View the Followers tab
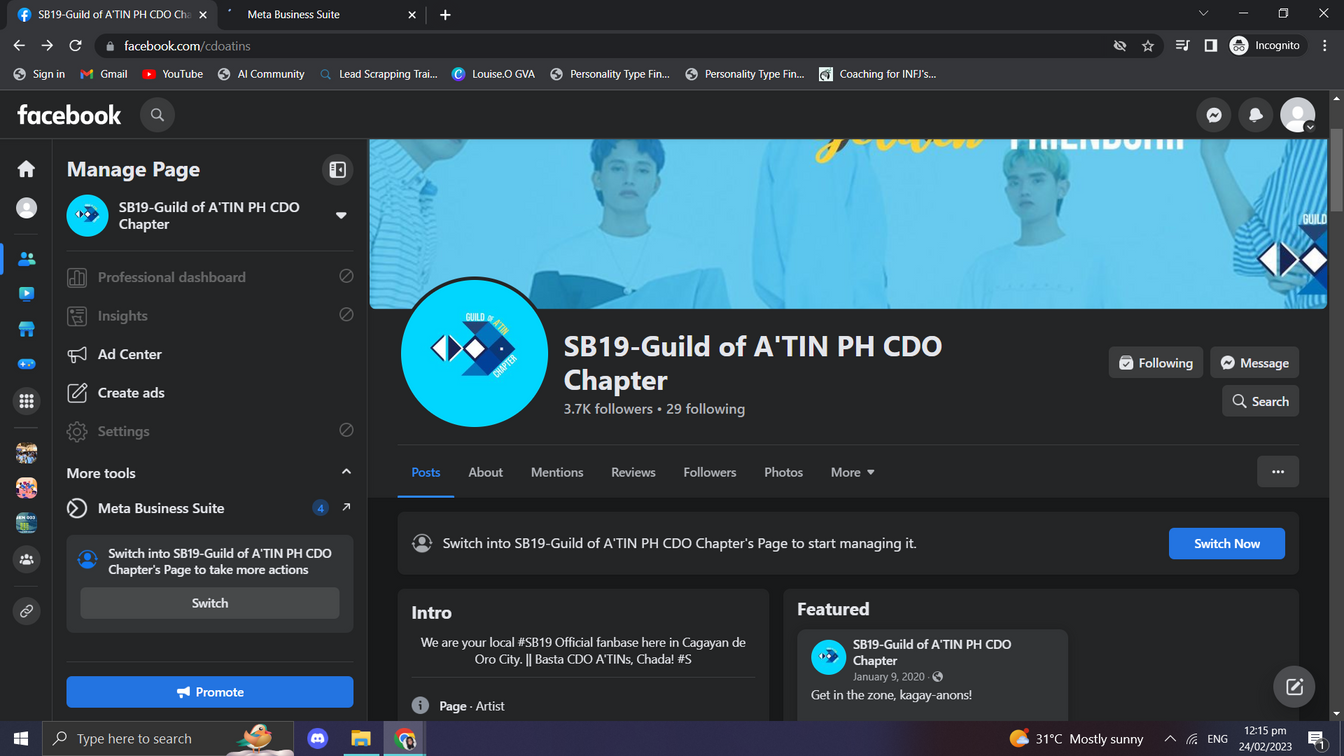This screenshot has height=756, width=1344. pos(710,472)
